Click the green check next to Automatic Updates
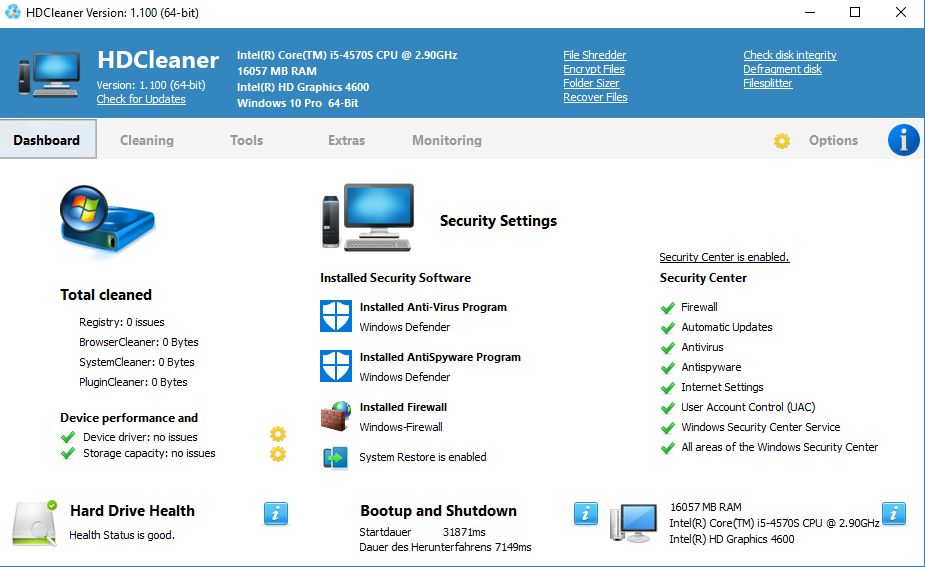925x567 pixels. click(668, 328)
